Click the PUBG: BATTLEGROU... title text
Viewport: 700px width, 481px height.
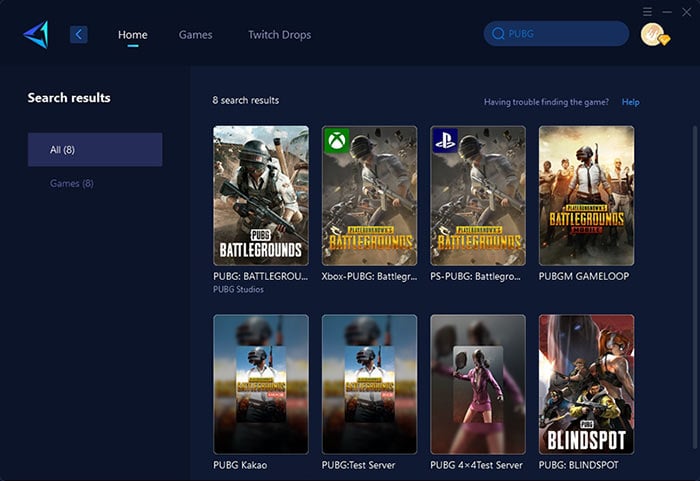click(261, 276)
